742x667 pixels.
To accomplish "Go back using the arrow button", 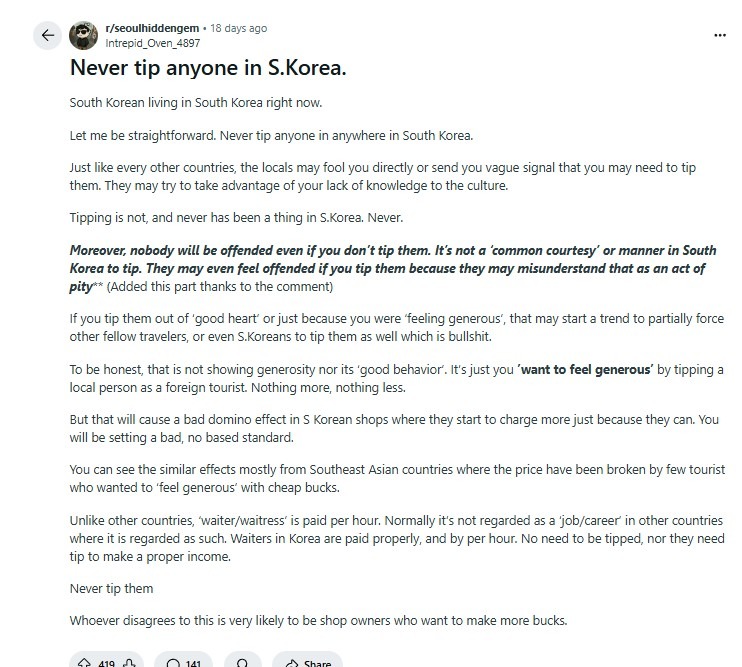I will pyautogui.click(x=46, y=35).
